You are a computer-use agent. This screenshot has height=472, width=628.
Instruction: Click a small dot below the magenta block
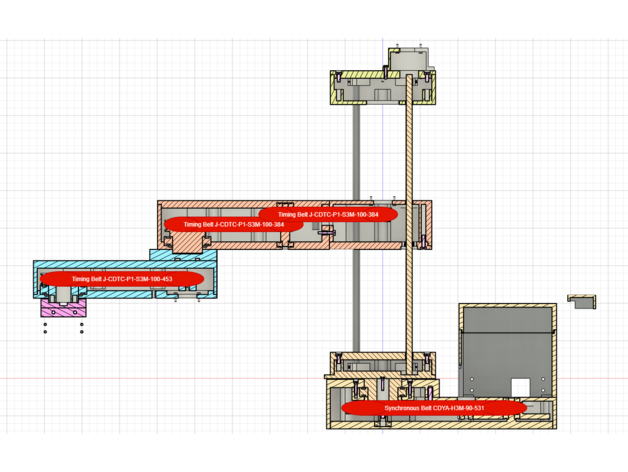45,325
